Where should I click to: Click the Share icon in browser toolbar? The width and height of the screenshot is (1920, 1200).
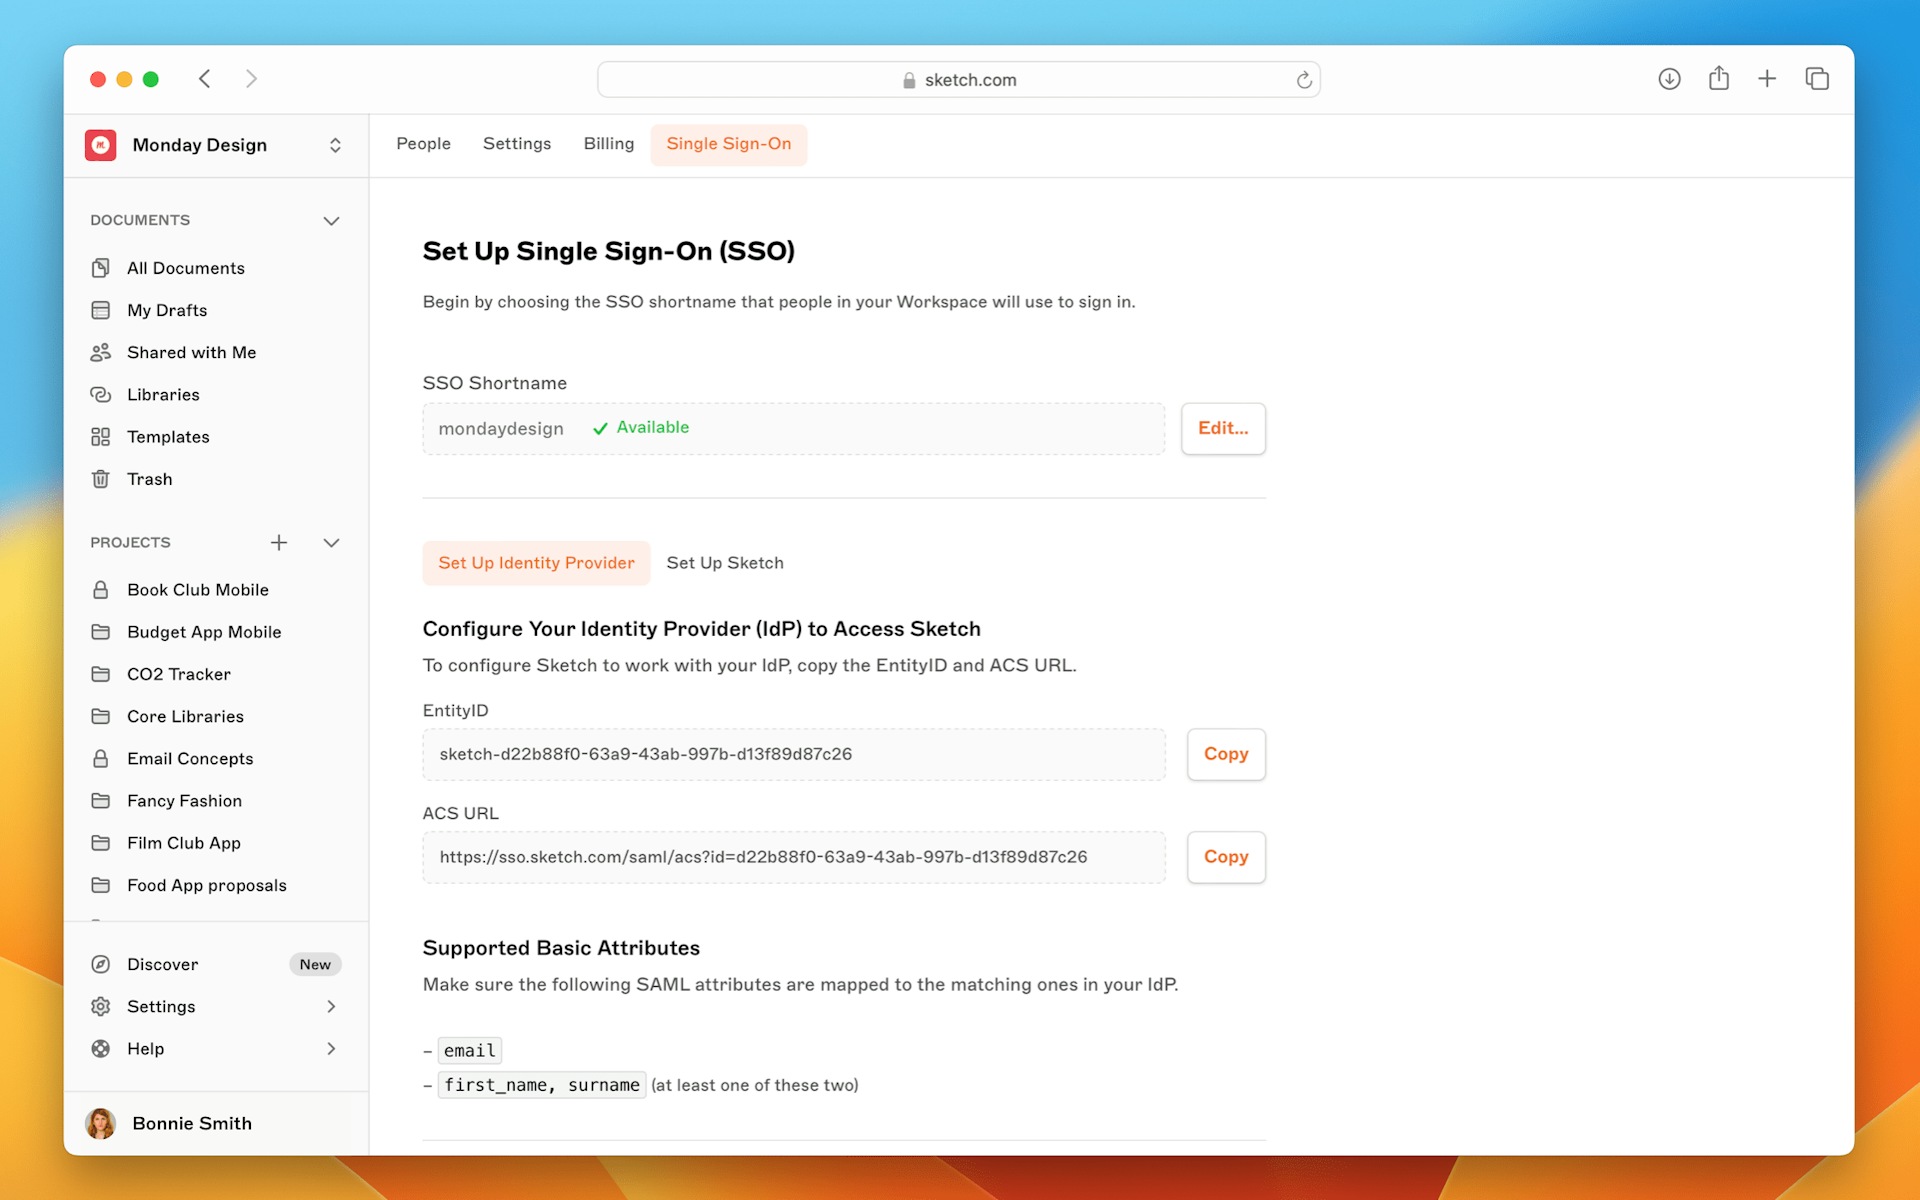click(x=1718, y=78)
